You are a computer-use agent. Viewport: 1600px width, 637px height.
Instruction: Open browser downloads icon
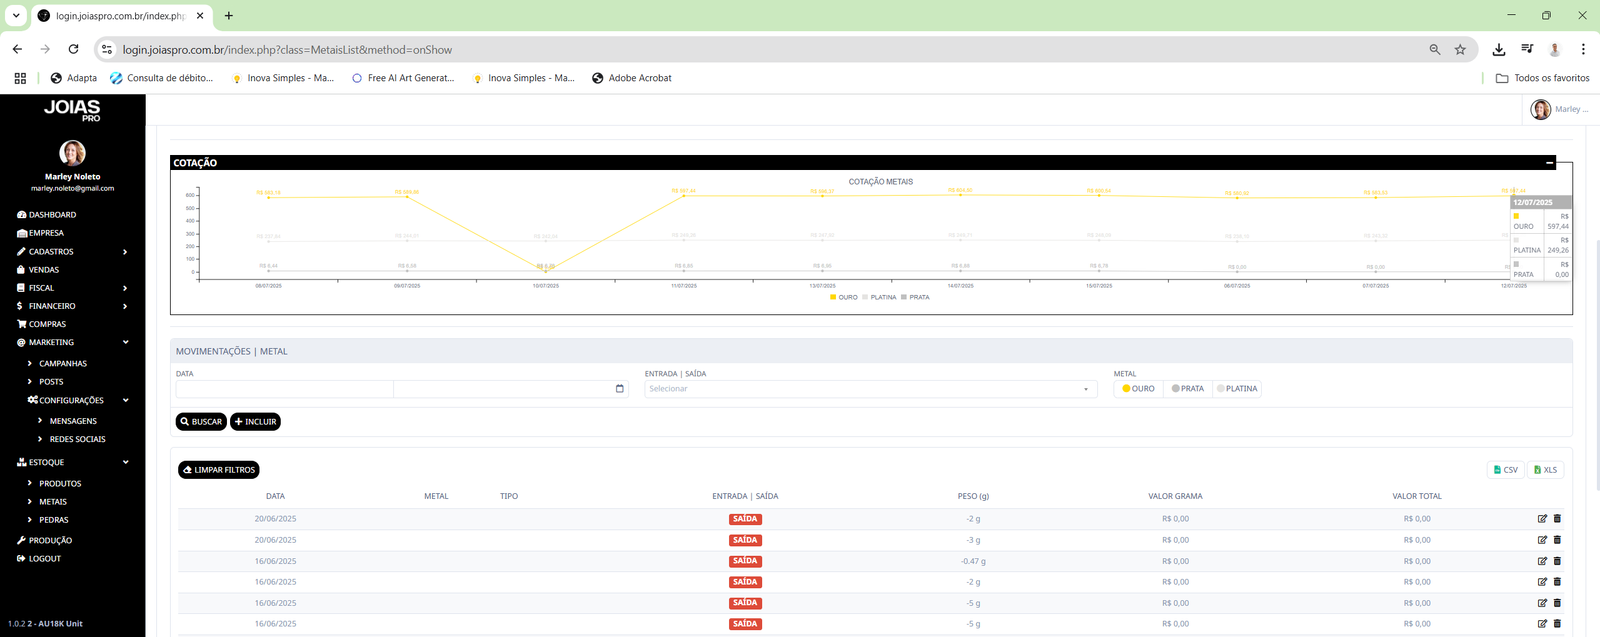[1498, 49]
